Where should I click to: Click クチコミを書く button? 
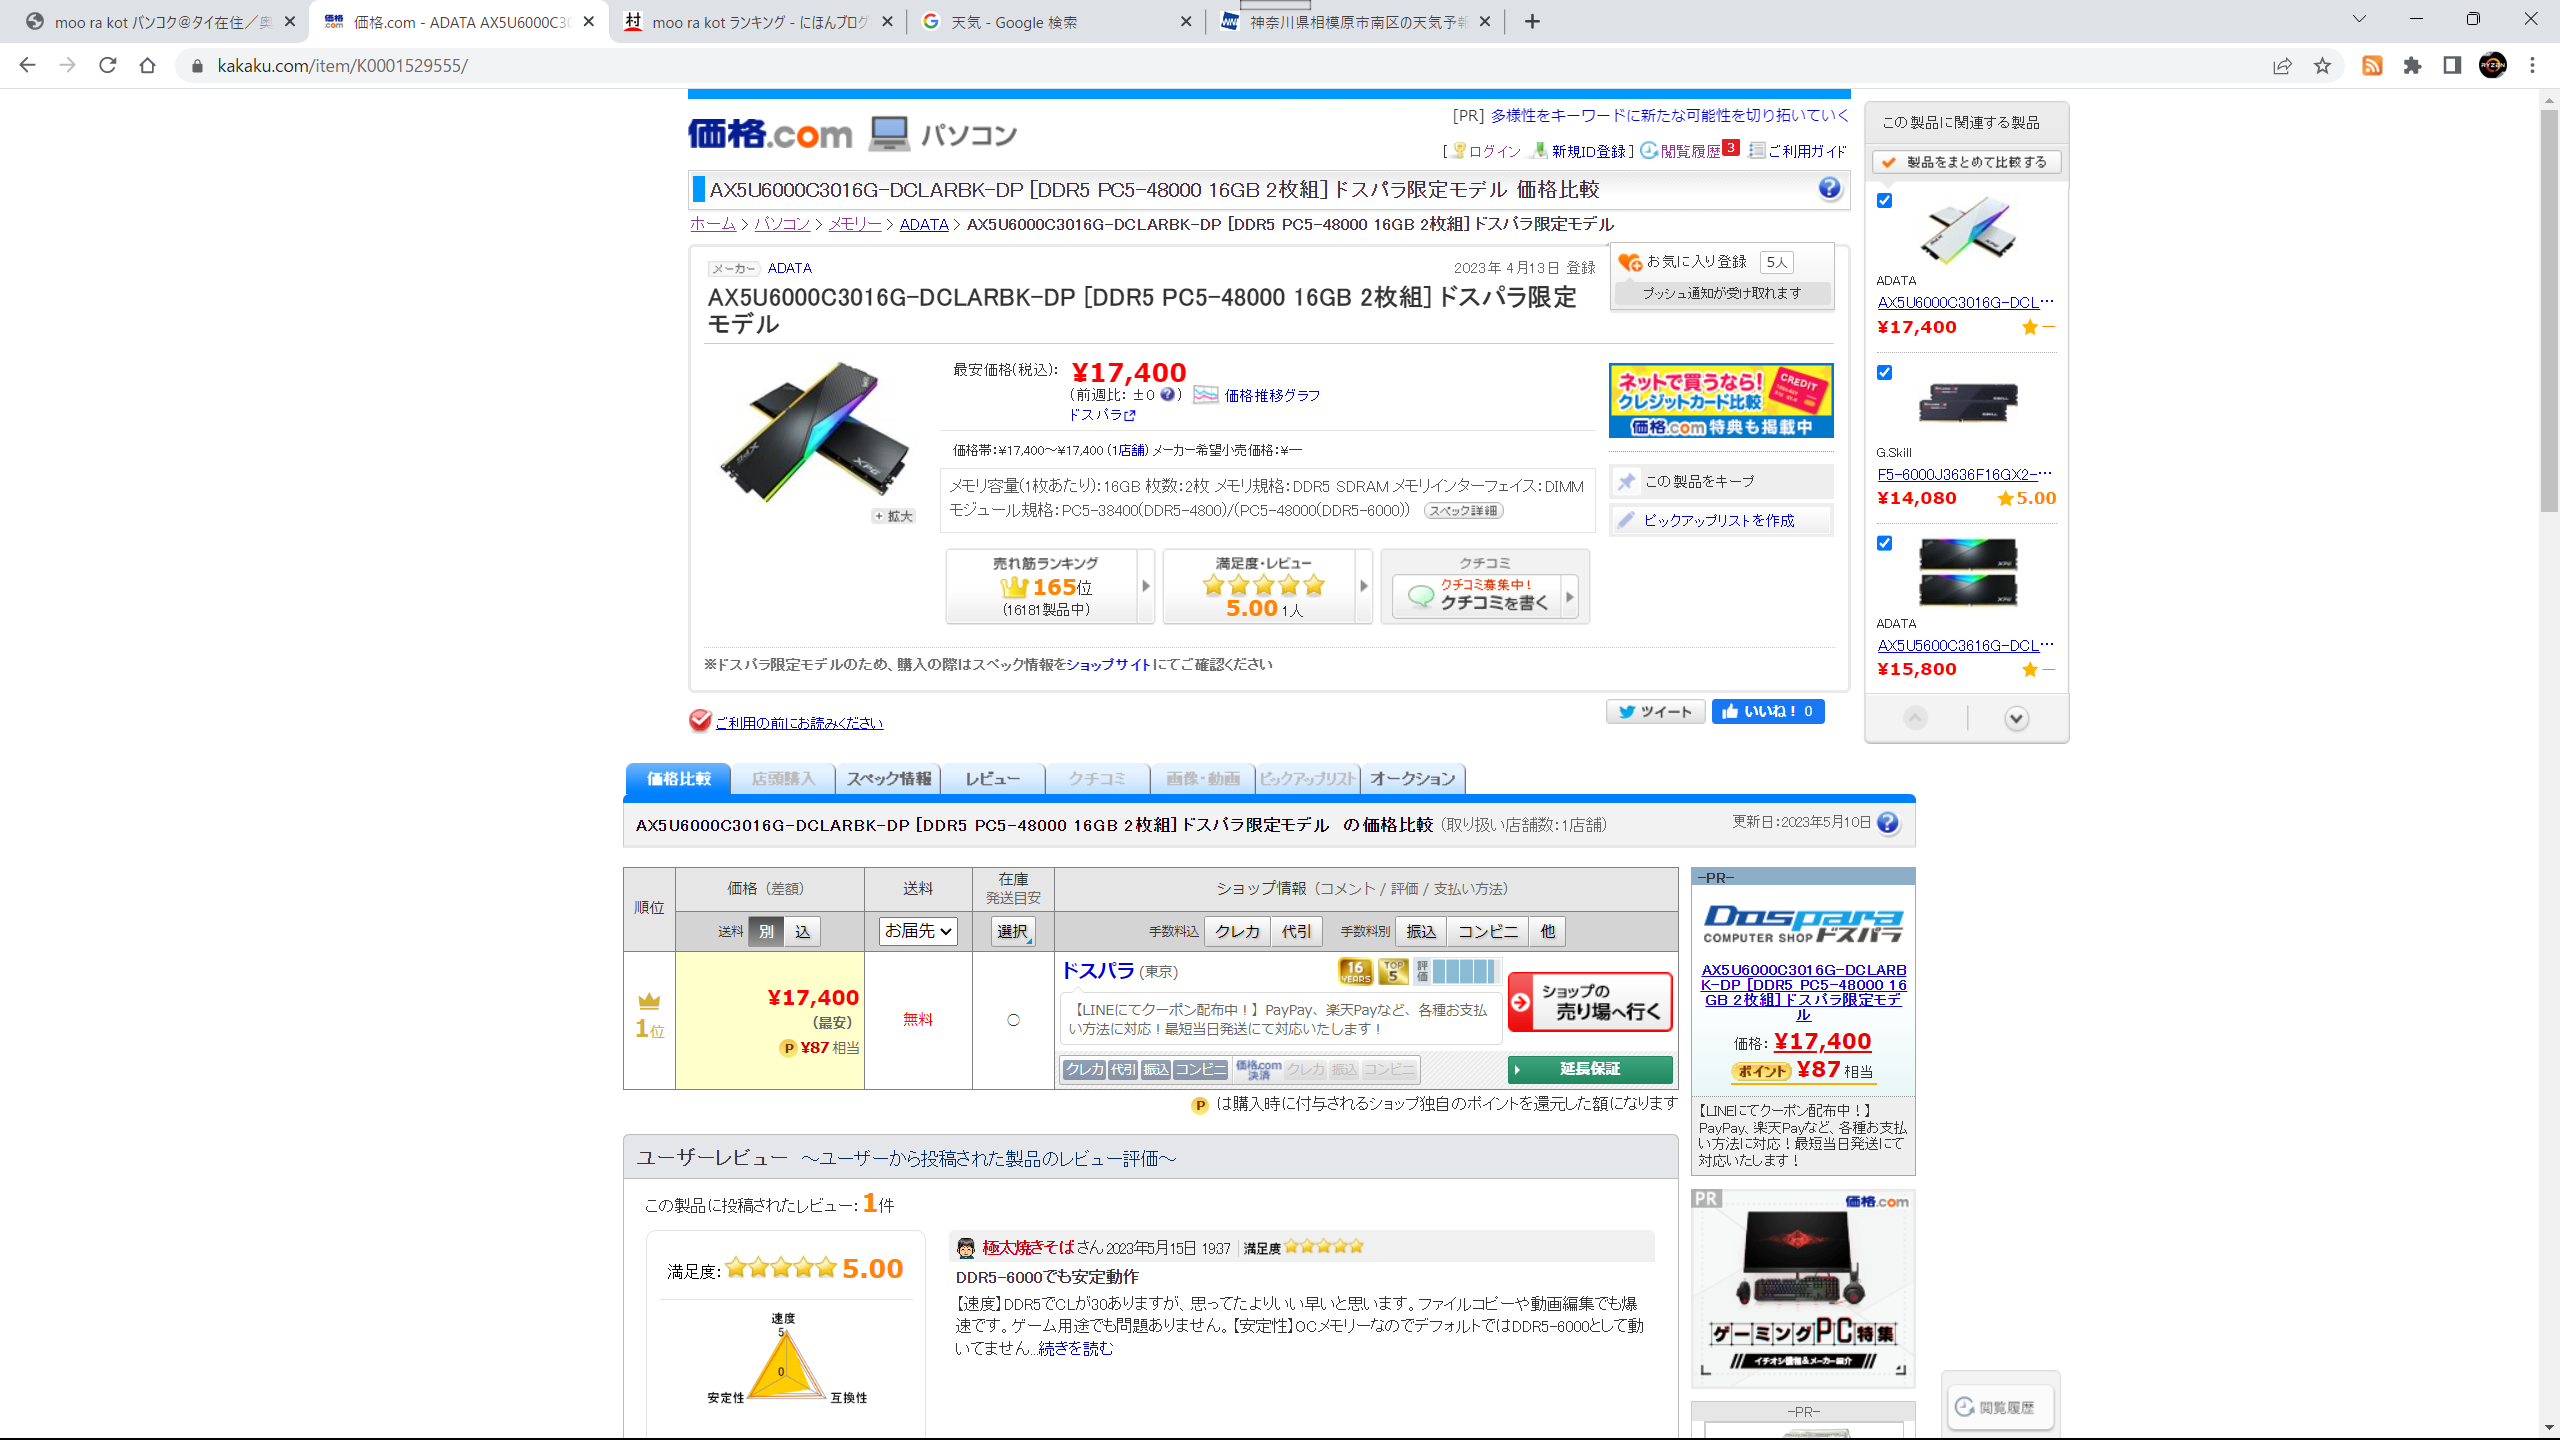click(x=1485, y=597)
